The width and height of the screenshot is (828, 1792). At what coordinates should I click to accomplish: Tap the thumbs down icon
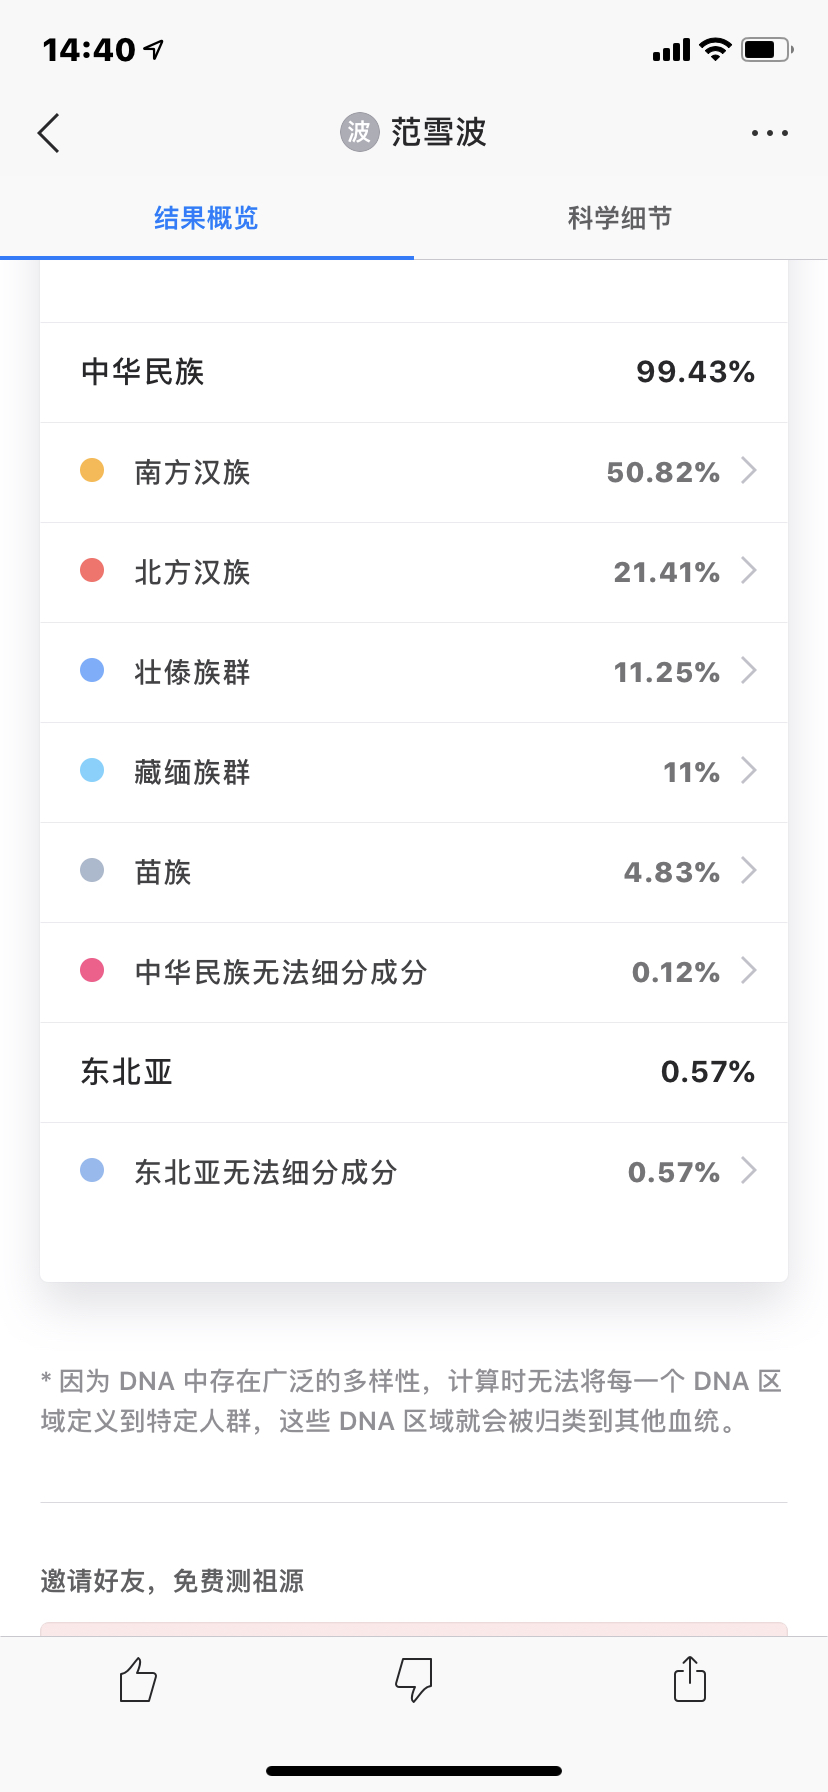414,1679
